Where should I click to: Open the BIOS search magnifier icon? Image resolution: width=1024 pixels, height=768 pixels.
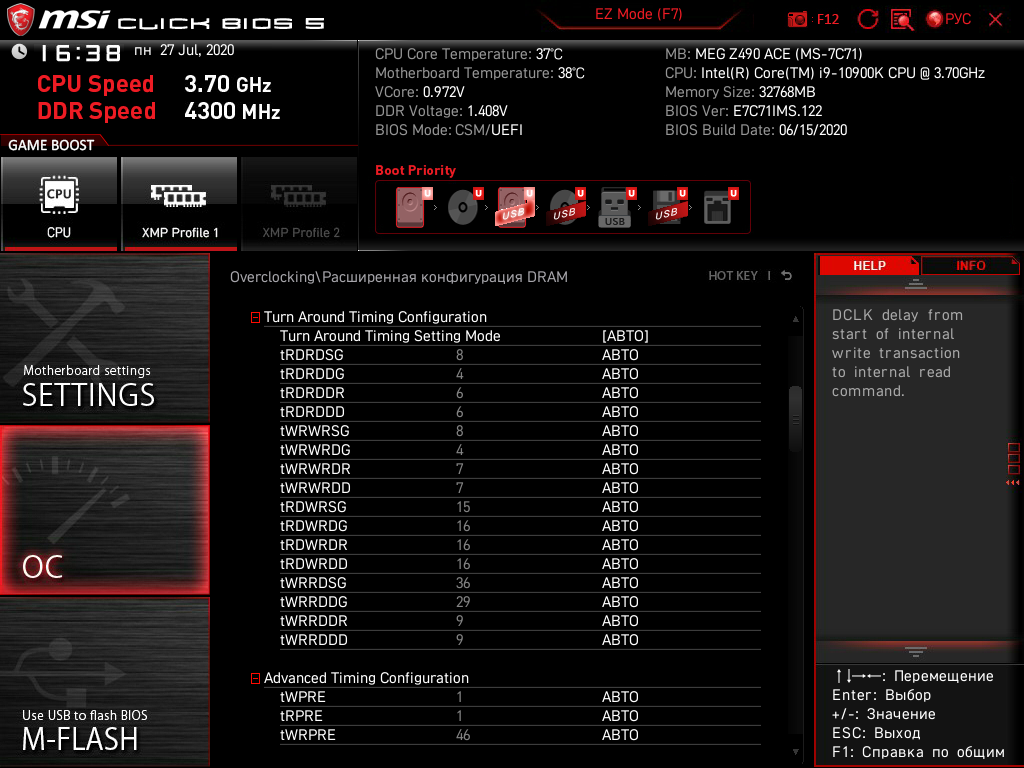[902, 20]
